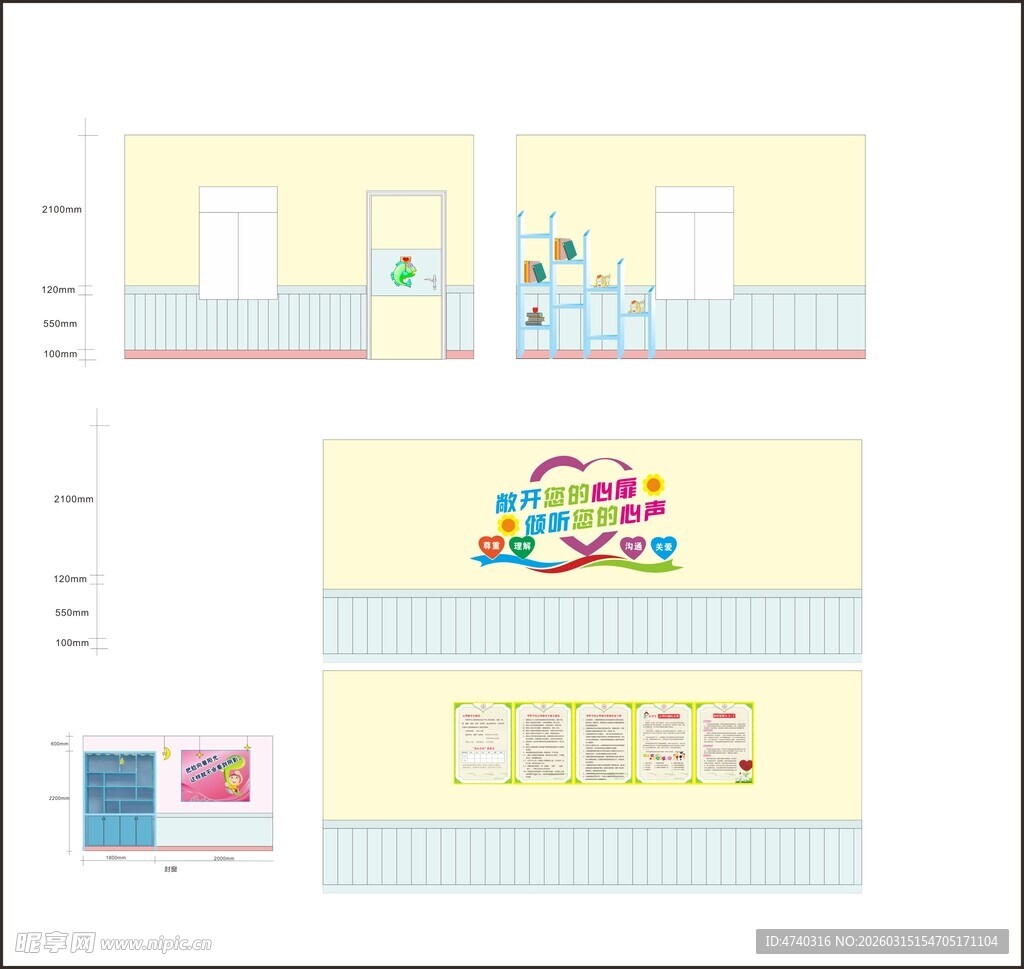Click the hanging yellow moon decoration
Image resolution: width=1024 pixels, height=969 pixels.
[166, 752]
